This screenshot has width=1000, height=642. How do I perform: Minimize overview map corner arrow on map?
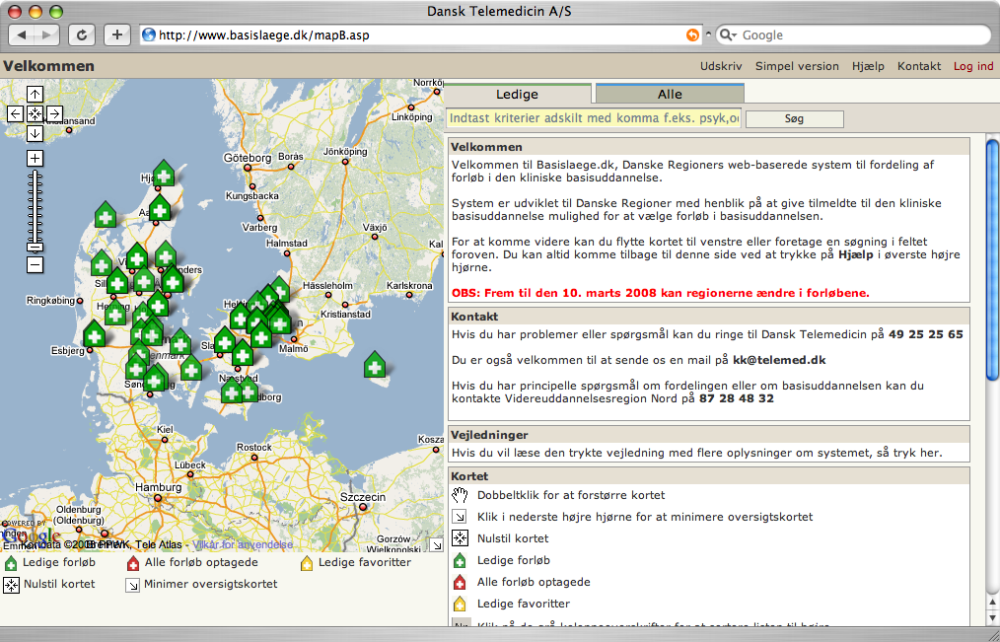point(436,545)
